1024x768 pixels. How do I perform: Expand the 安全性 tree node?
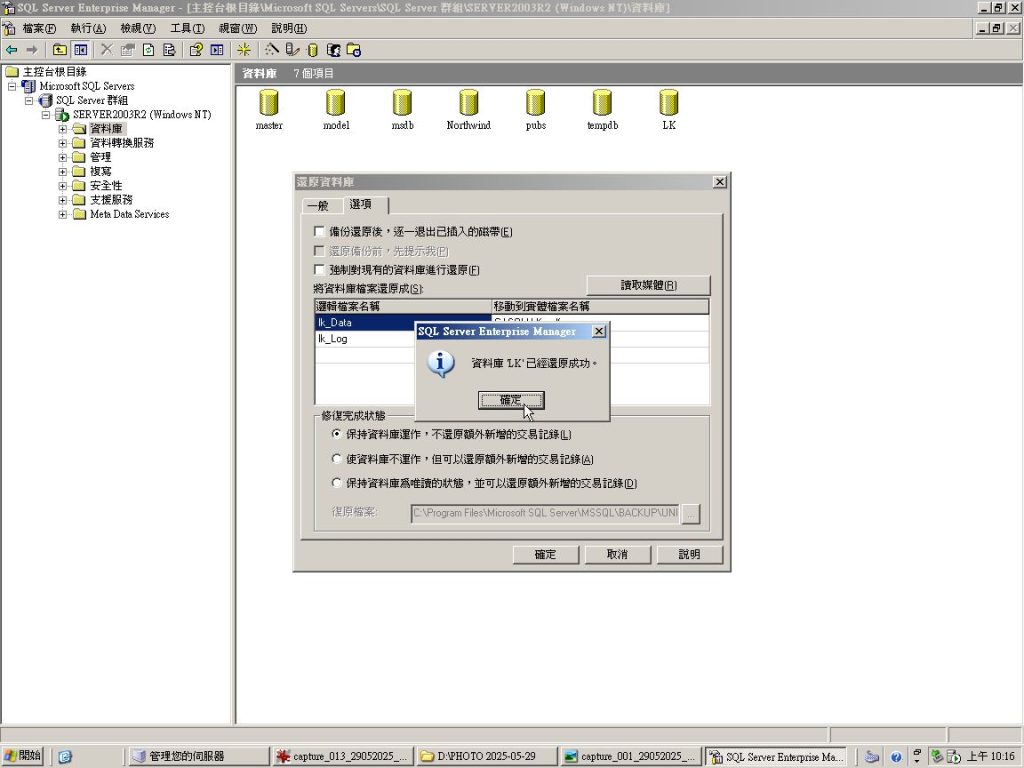63,186
